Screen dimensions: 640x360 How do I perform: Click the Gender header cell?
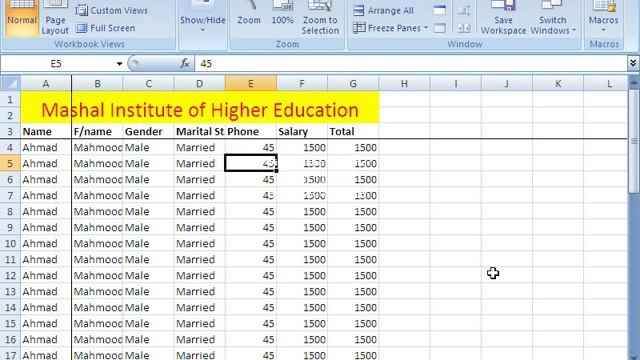tap(148, 131)
